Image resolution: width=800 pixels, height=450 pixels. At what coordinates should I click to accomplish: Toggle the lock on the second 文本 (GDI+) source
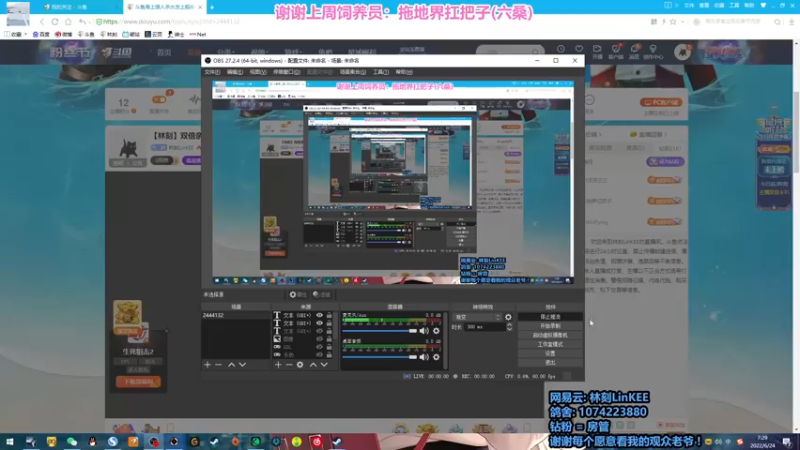(x=329, y=323)
